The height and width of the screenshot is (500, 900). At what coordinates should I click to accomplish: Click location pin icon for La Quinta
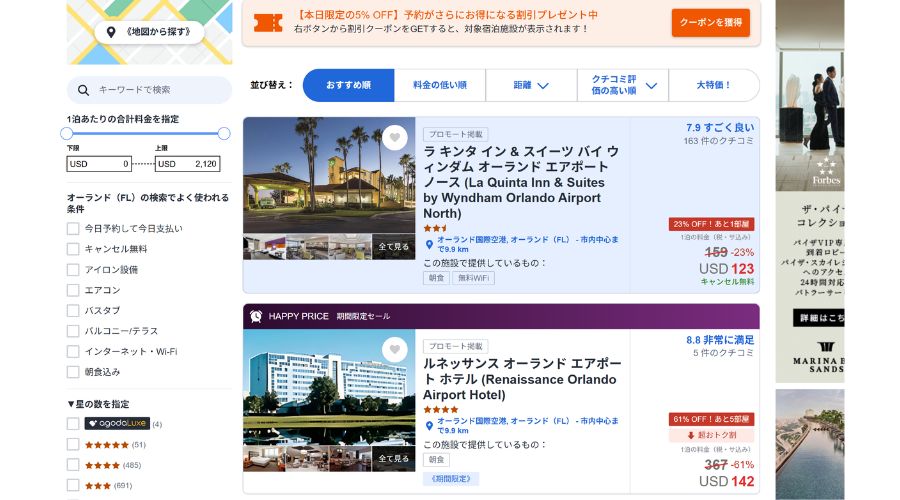click(429, 245)
